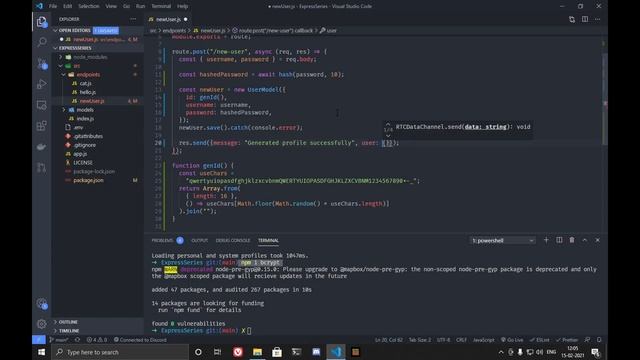Close the terminal panel
Screen dimensions: 640x360
(x=598, y=240)
